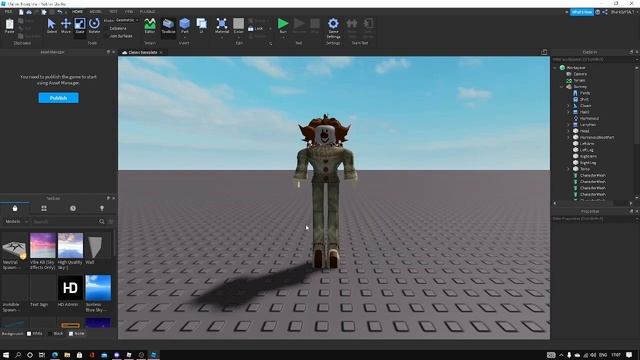The width and height of the screenshot is (640, 360).
Task: Open the Toolbox Inventory grid tab
Action: 44,208
